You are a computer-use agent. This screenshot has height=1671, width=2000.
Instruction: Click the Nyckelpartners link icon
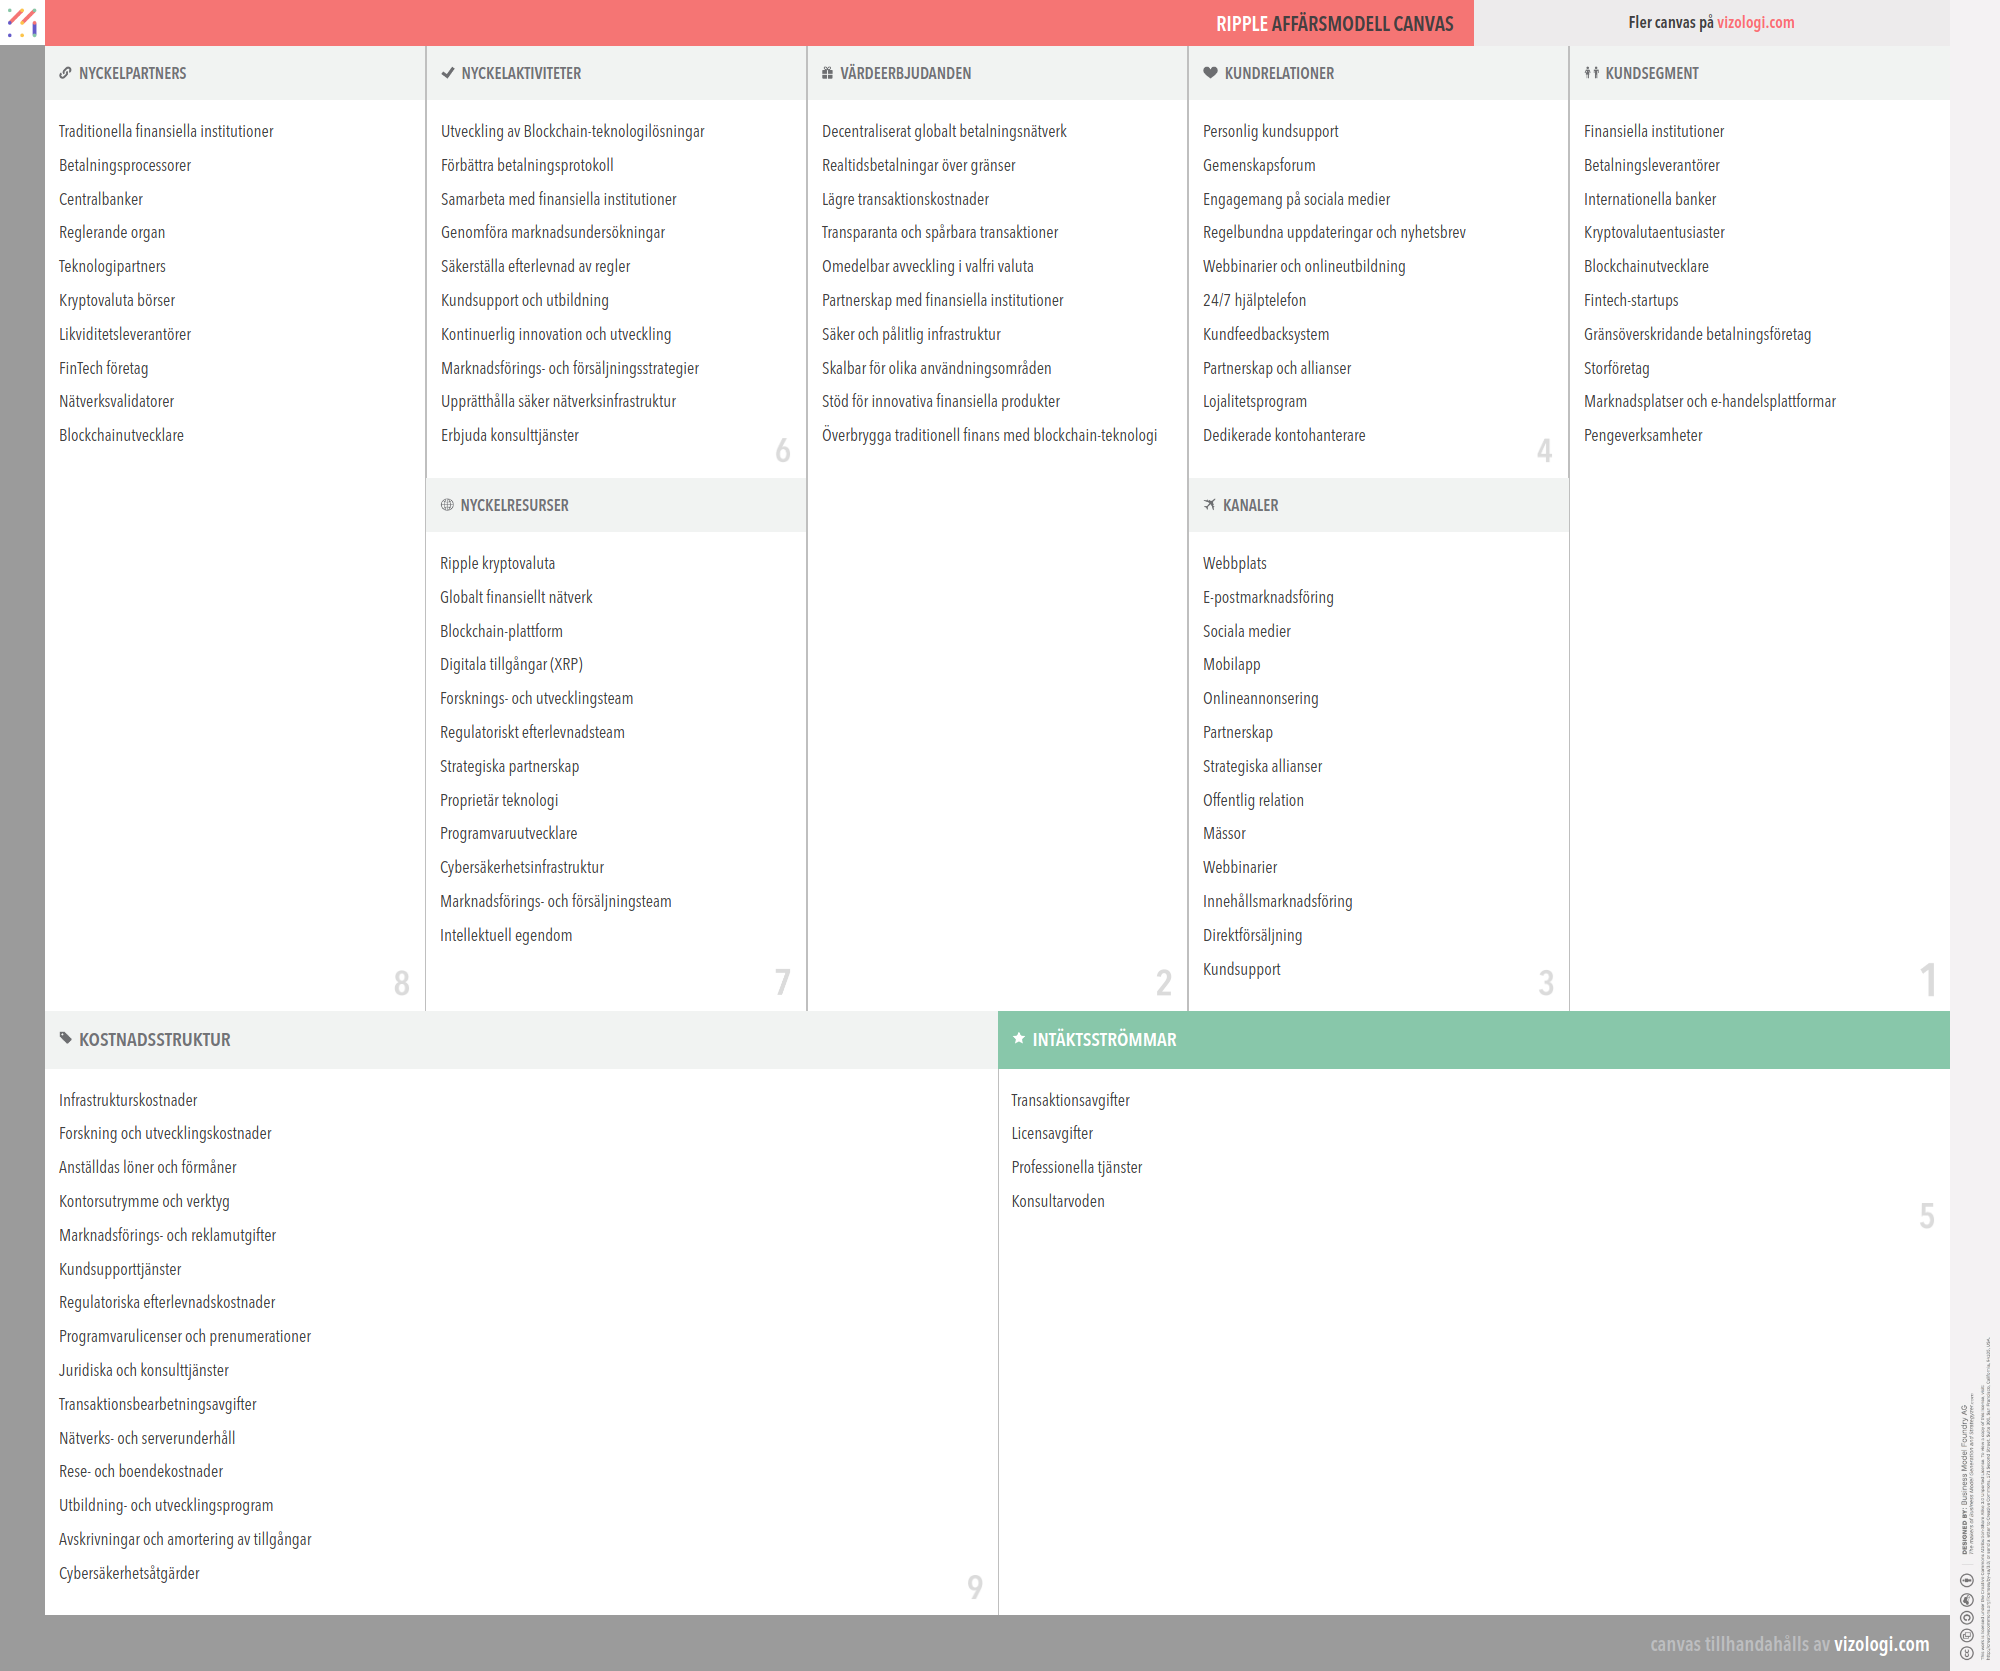[65, 73]
